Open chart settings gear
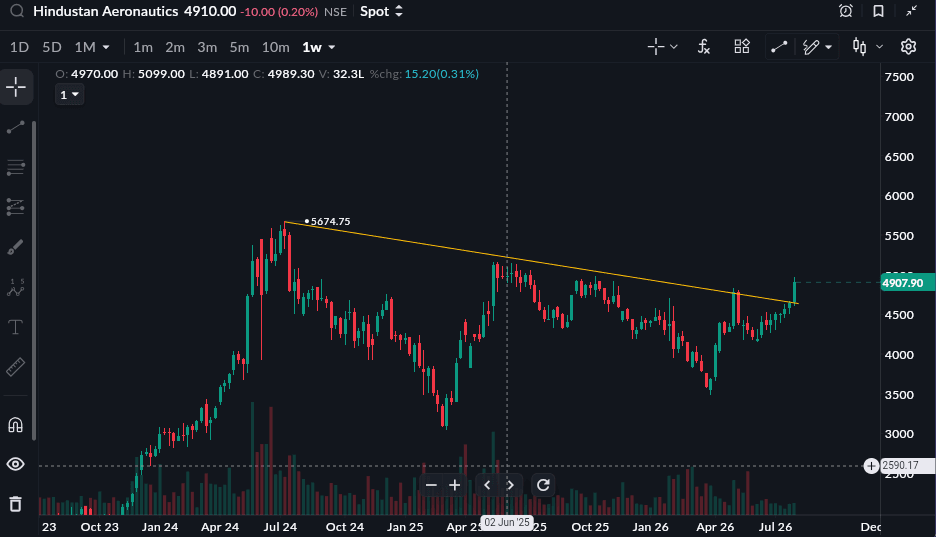The height and width of the screenshot is (537, 936). pos(908,47)
